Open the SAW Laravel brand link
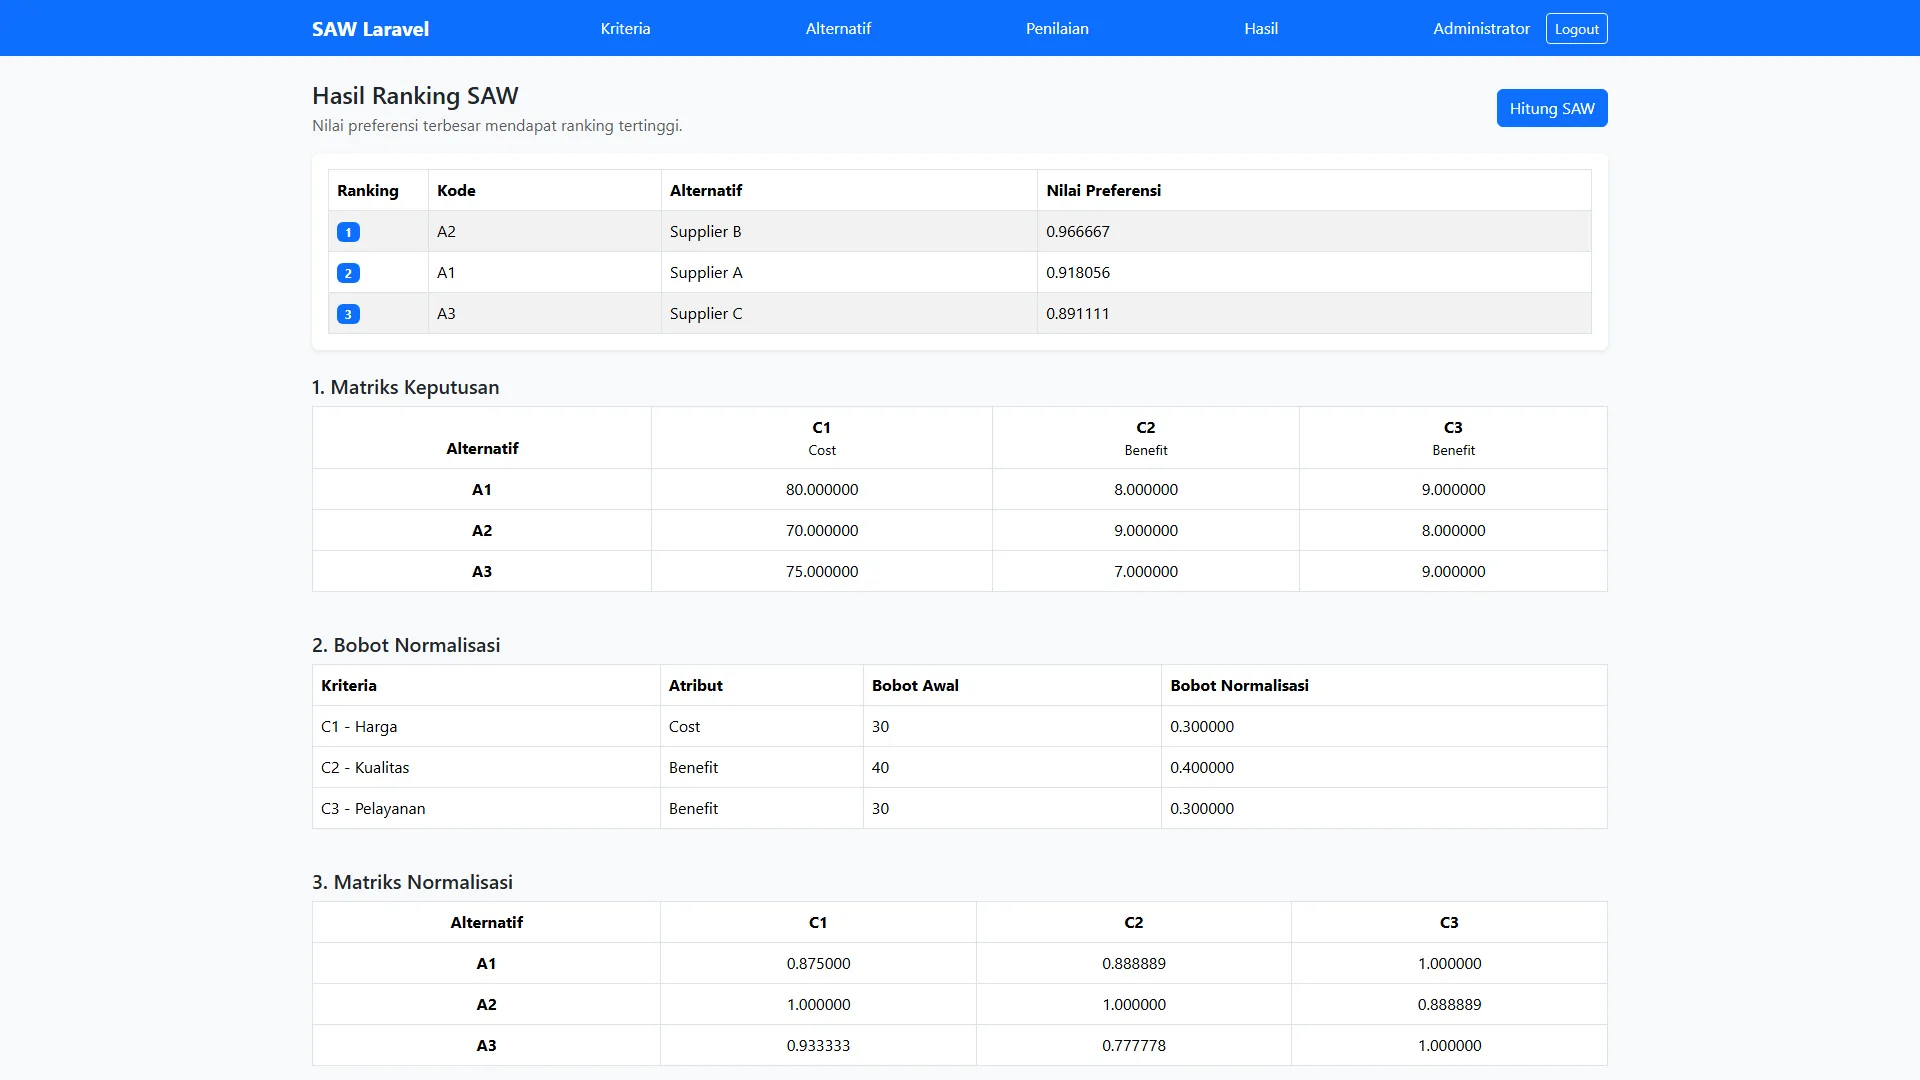The image size is (1920, 1080). [370, 29]
